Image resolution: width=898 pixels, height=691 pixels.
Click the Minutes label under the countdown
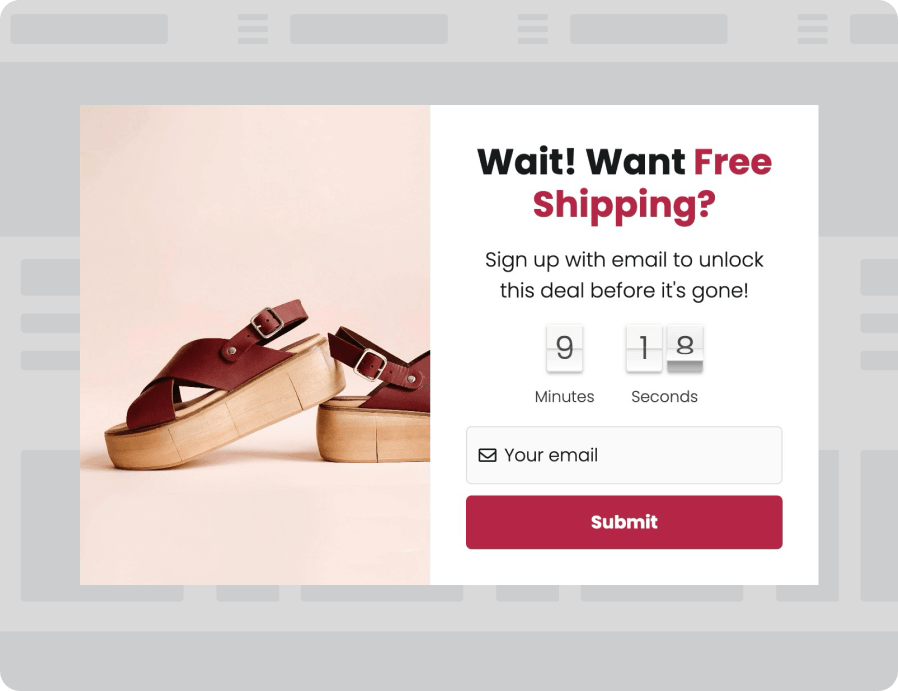(x=564, y=396)
